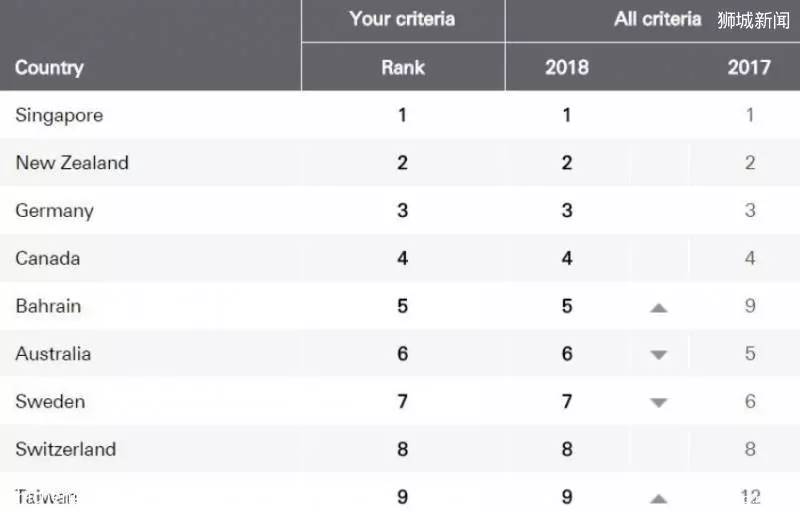Open the All criteria header tab
This screenshot has width=800, height=511.
click(657, 19)
